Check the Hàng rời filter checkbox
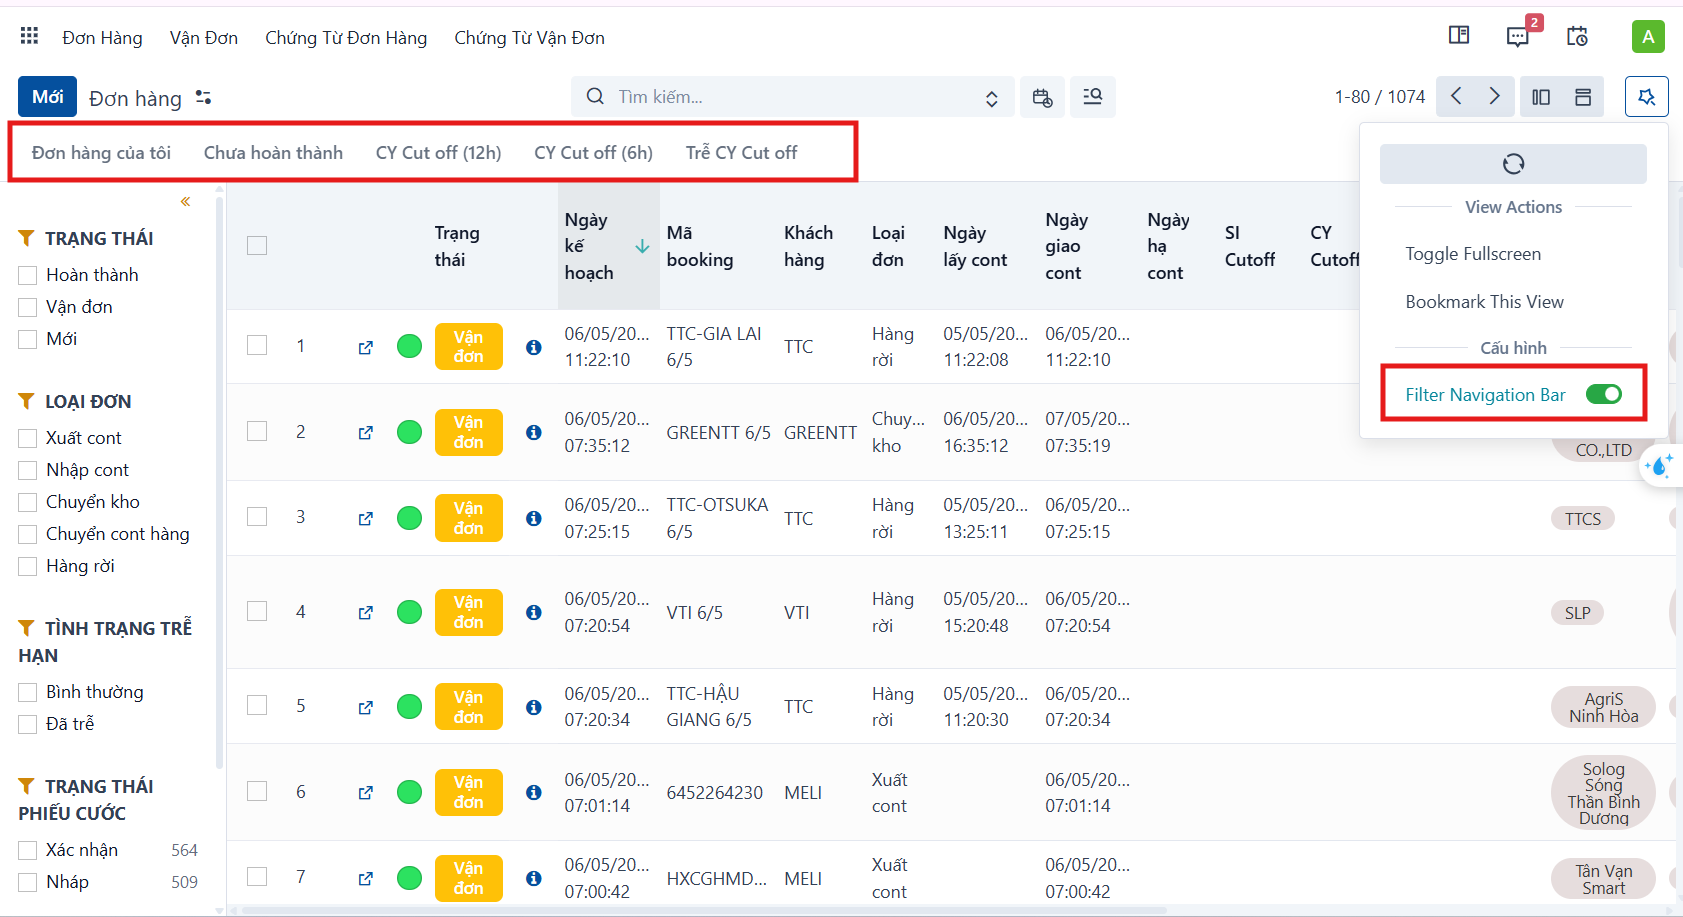This screenshot has width=1683, height=917. pos(28,567)
